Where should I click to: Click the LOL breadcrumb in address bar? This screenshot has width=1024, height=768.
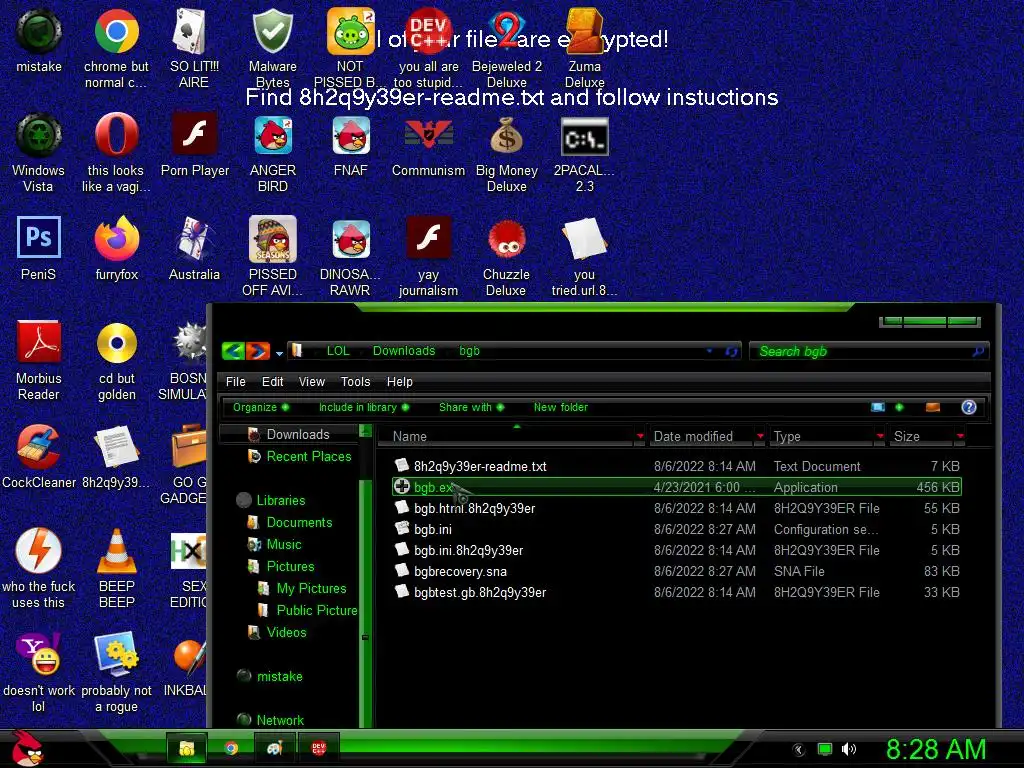click(x=338, y=351)
